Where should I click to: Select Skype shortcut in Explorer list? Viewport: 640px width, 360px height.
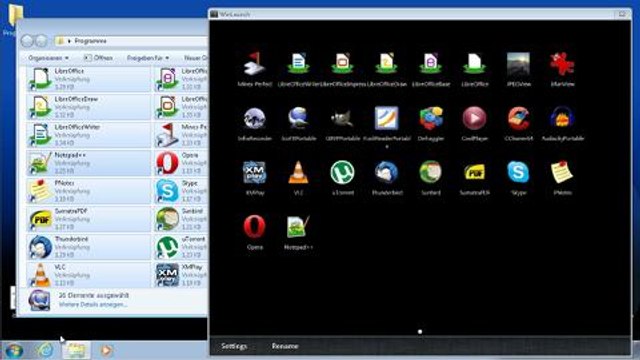[181, 191]
